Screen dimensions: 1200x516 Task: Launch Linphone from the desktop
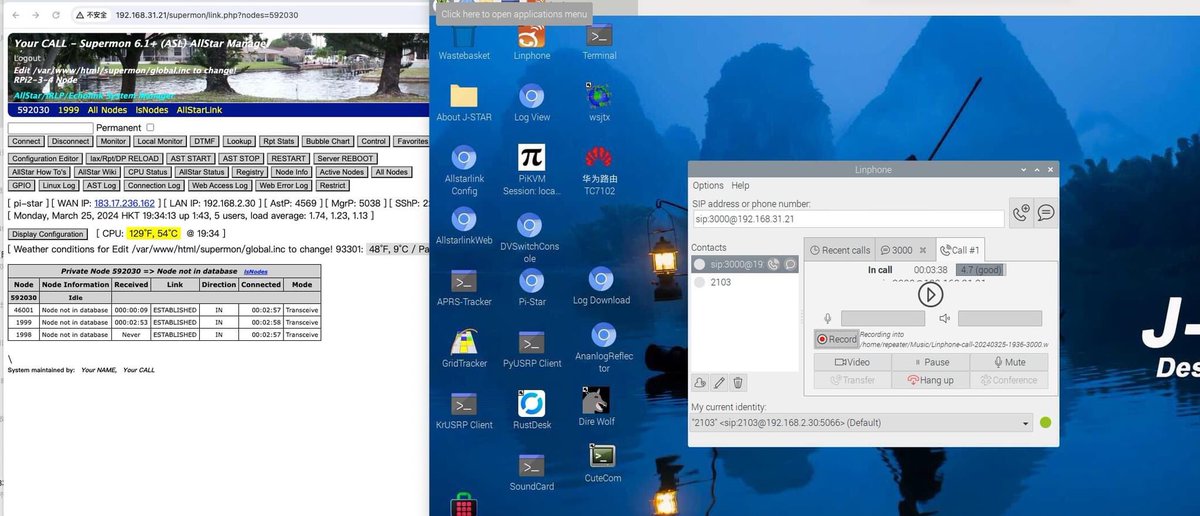(x=531, y=41)
